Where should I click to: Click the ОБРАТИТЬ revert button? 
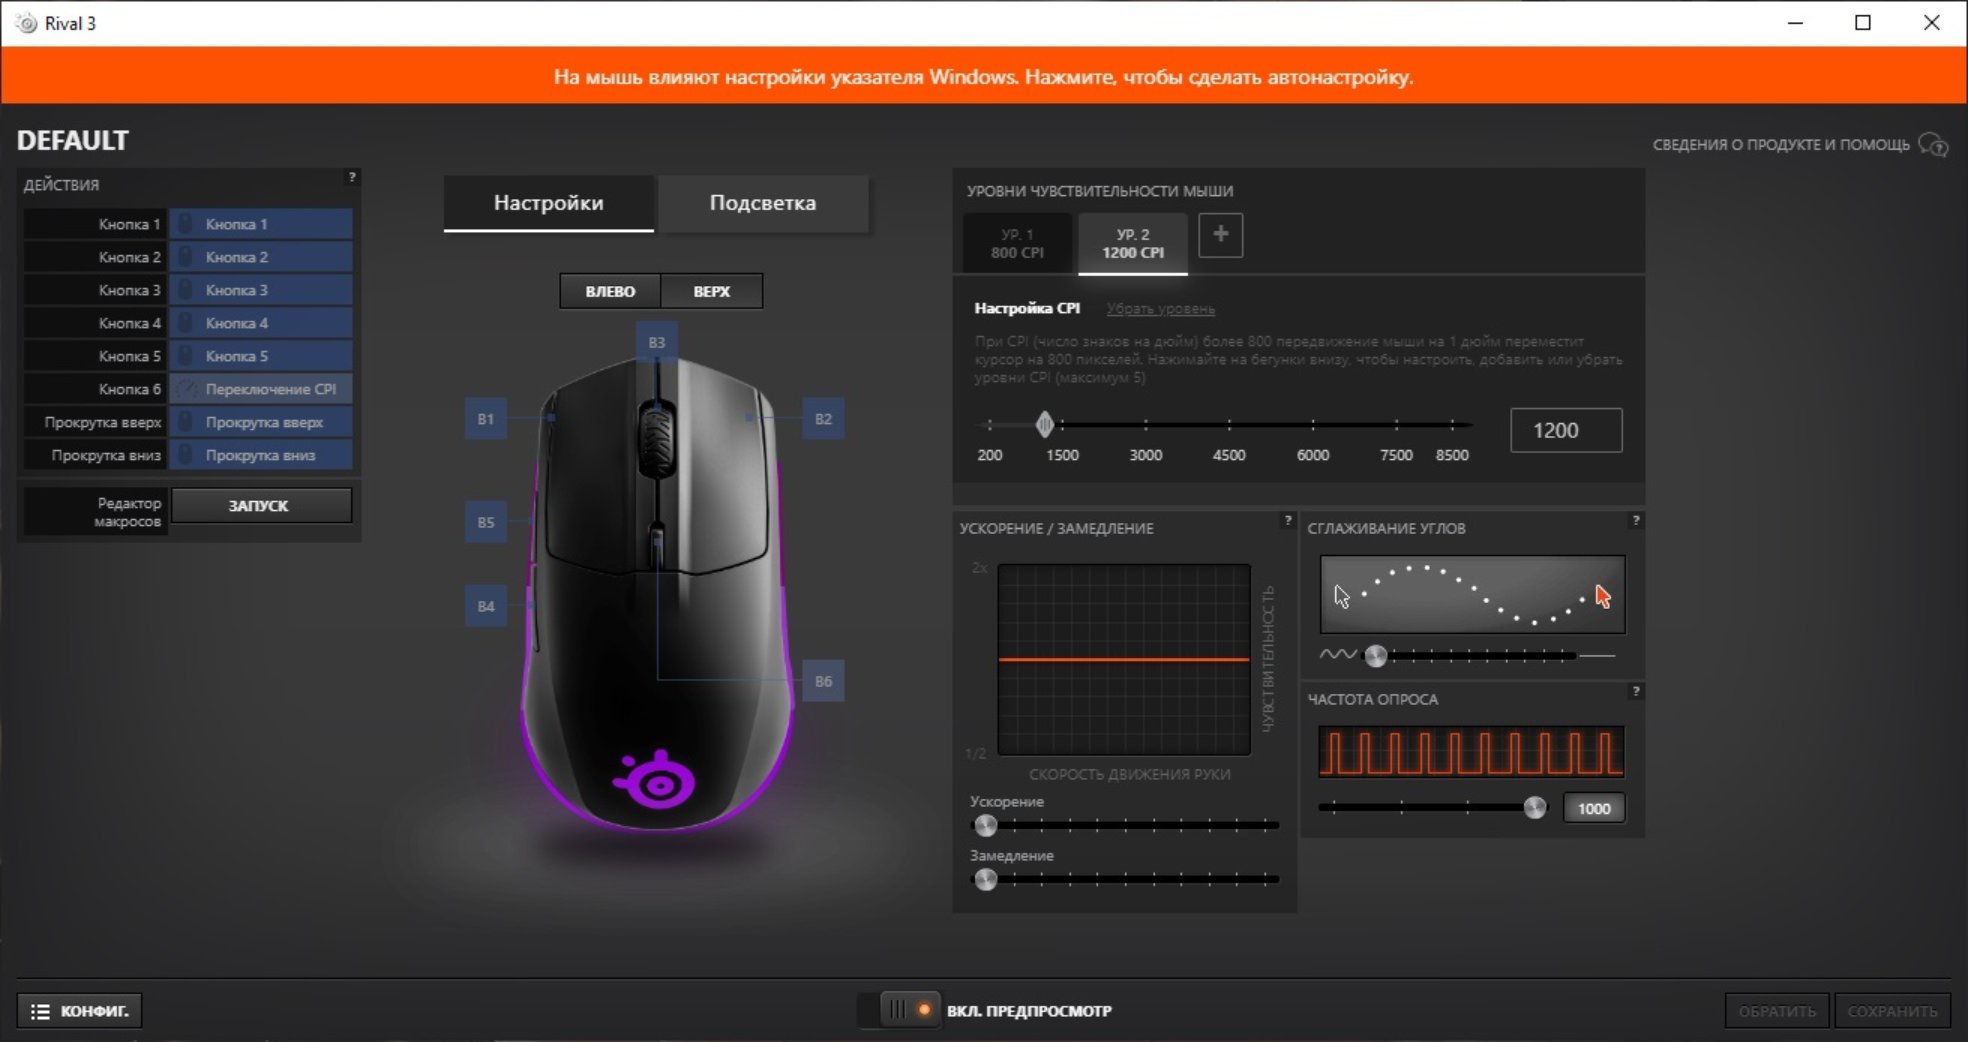(1777, 1011)
